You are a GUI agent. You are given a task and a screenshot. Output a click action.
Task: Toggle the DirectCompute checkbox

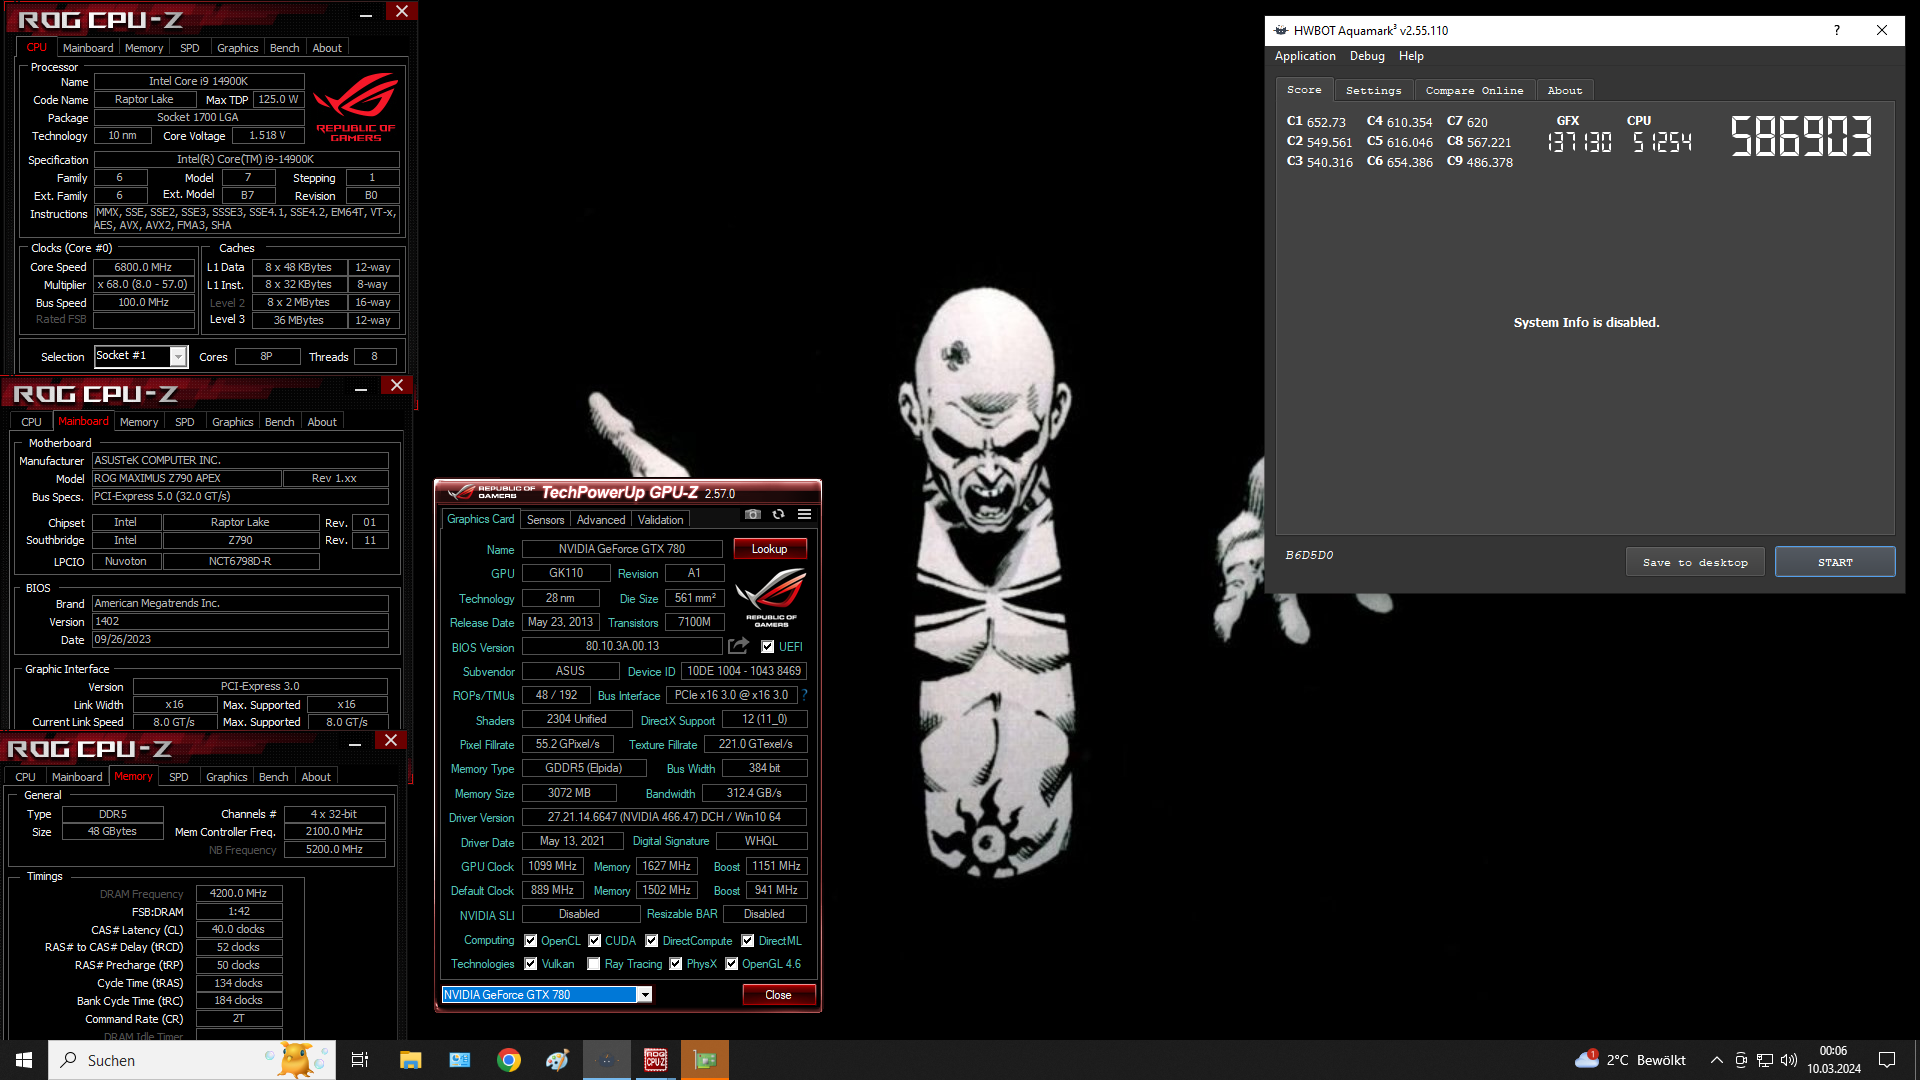[x=652, y=941]
